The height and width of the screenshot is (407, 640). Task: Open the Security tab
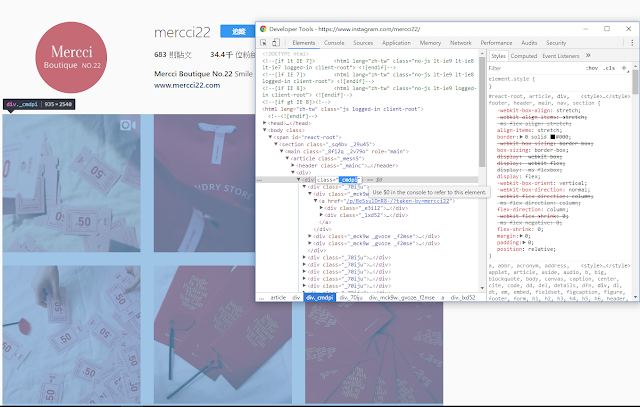(556, 43)
